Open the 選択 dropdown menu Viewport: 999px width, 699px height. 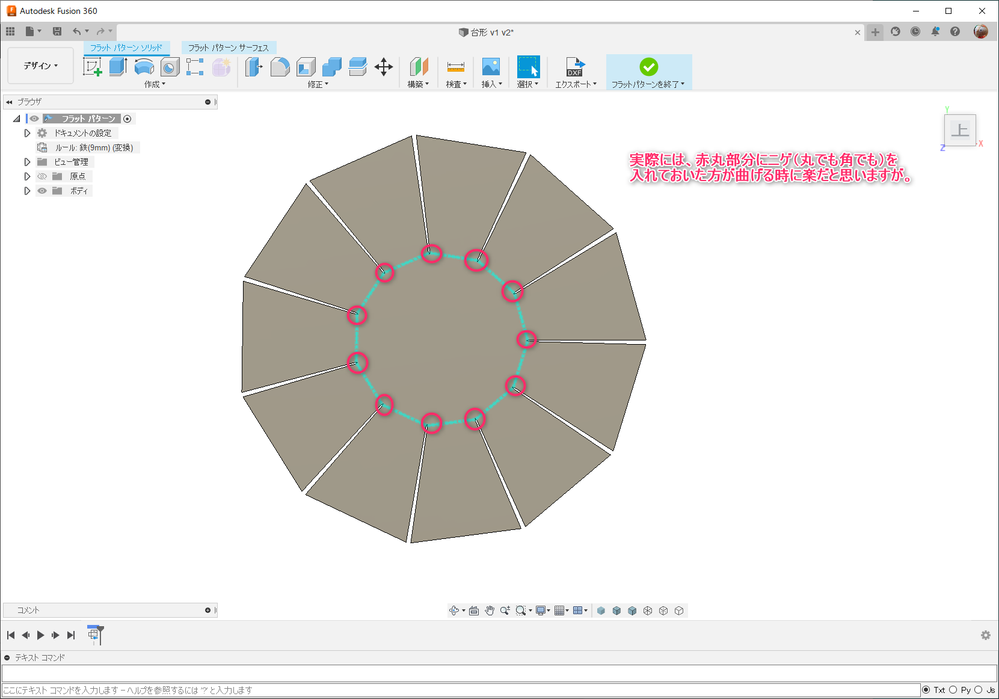coord(528,84)
